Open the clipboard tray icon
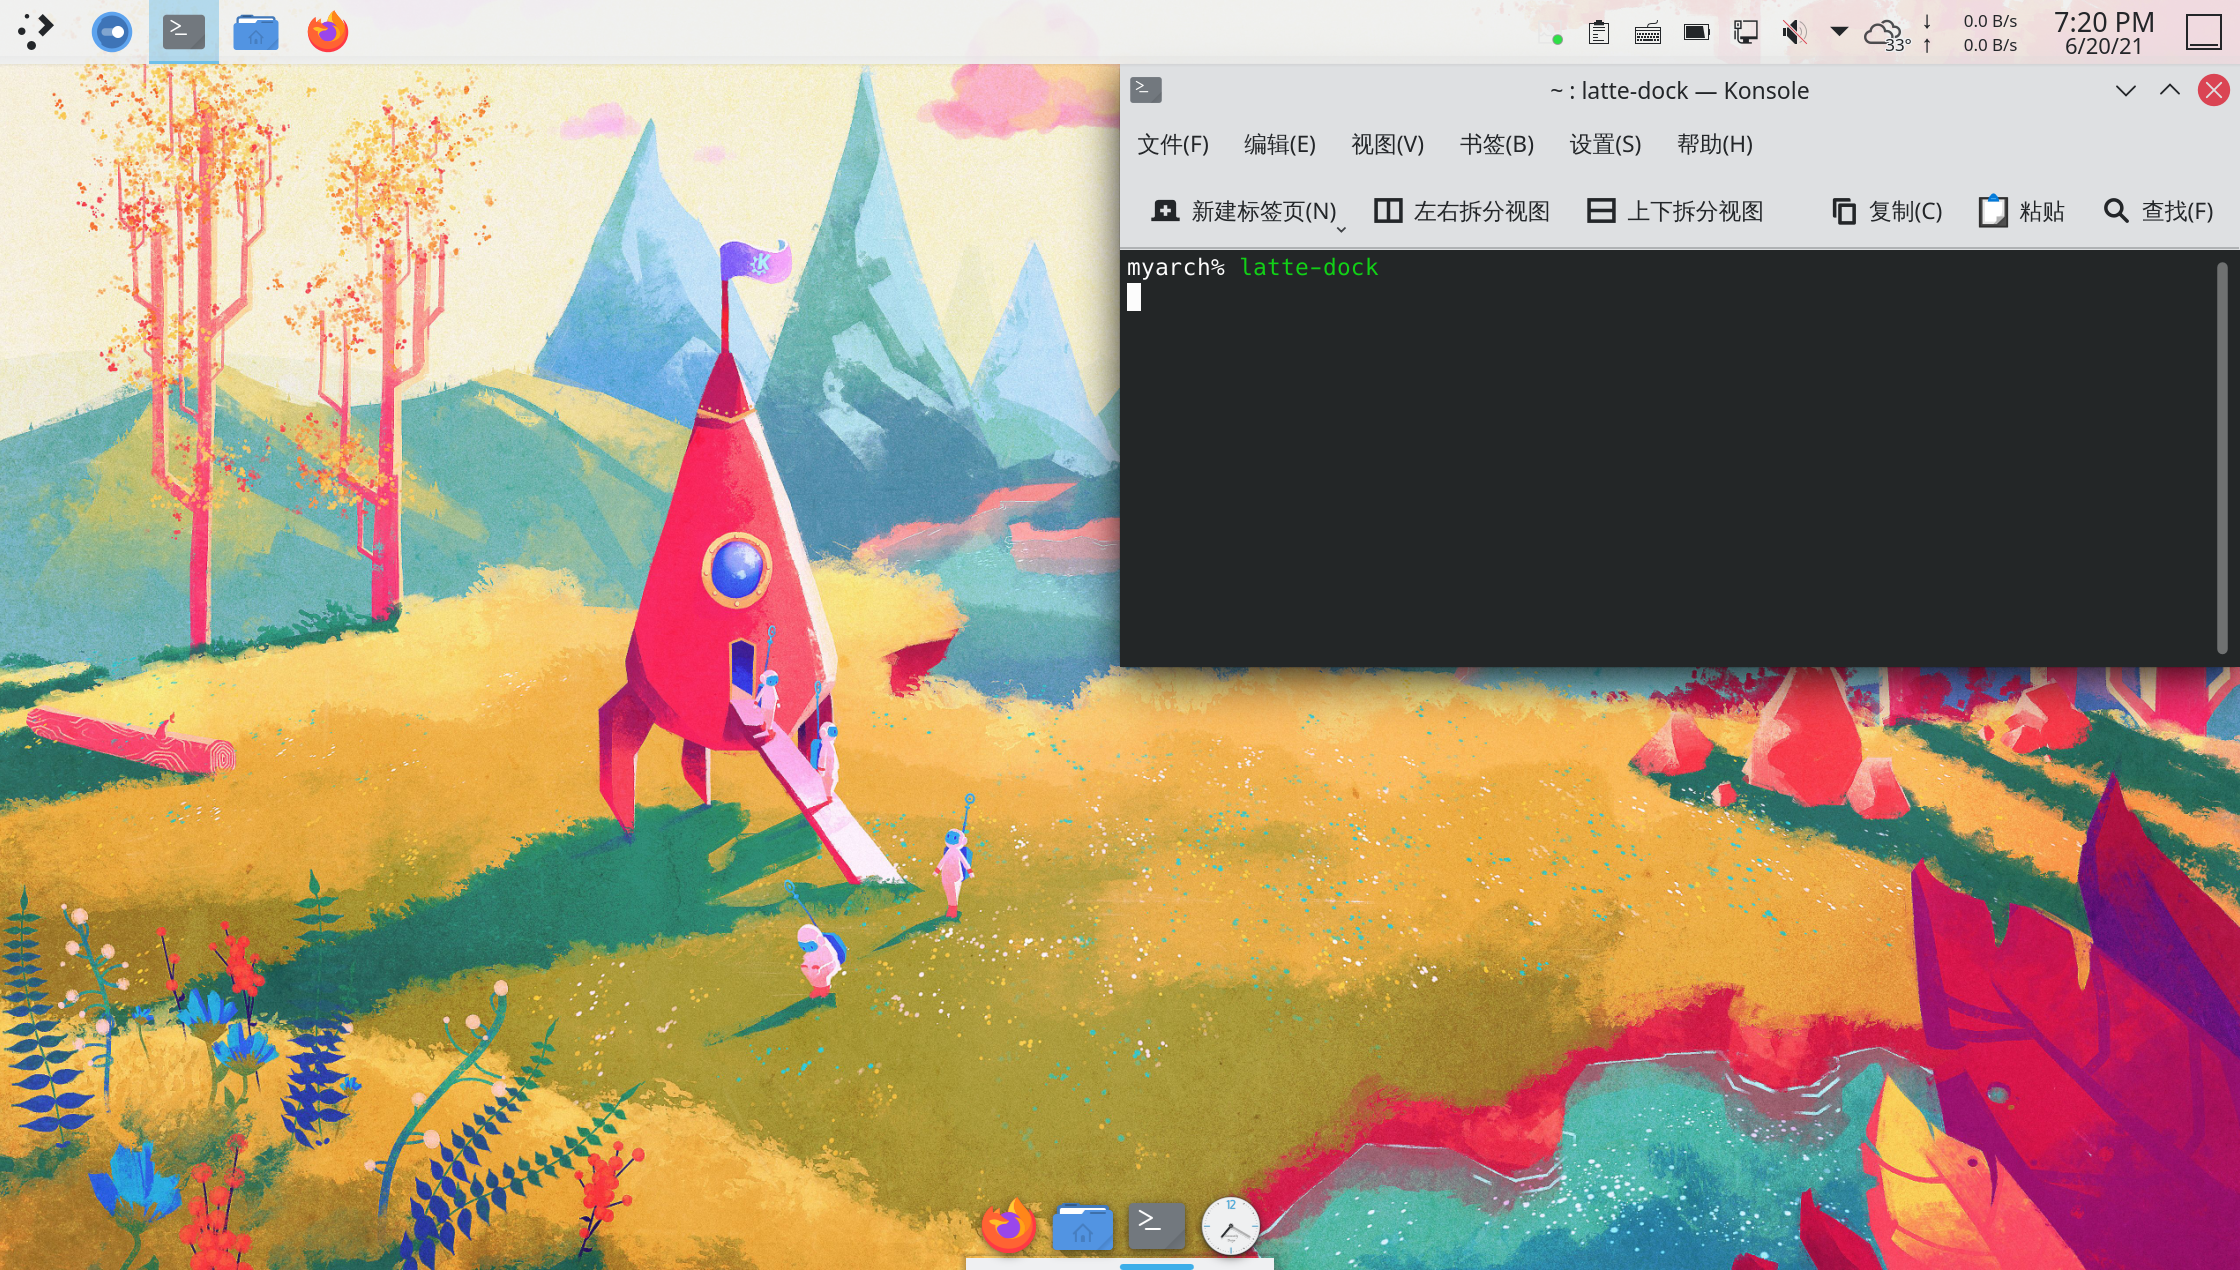Screen dimensions: 2240x1270 pos(1599,33)
